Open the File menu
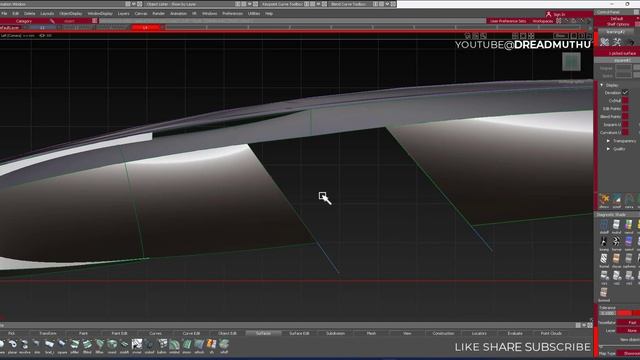Screen dimensions: 640x360 click(4, 13)
